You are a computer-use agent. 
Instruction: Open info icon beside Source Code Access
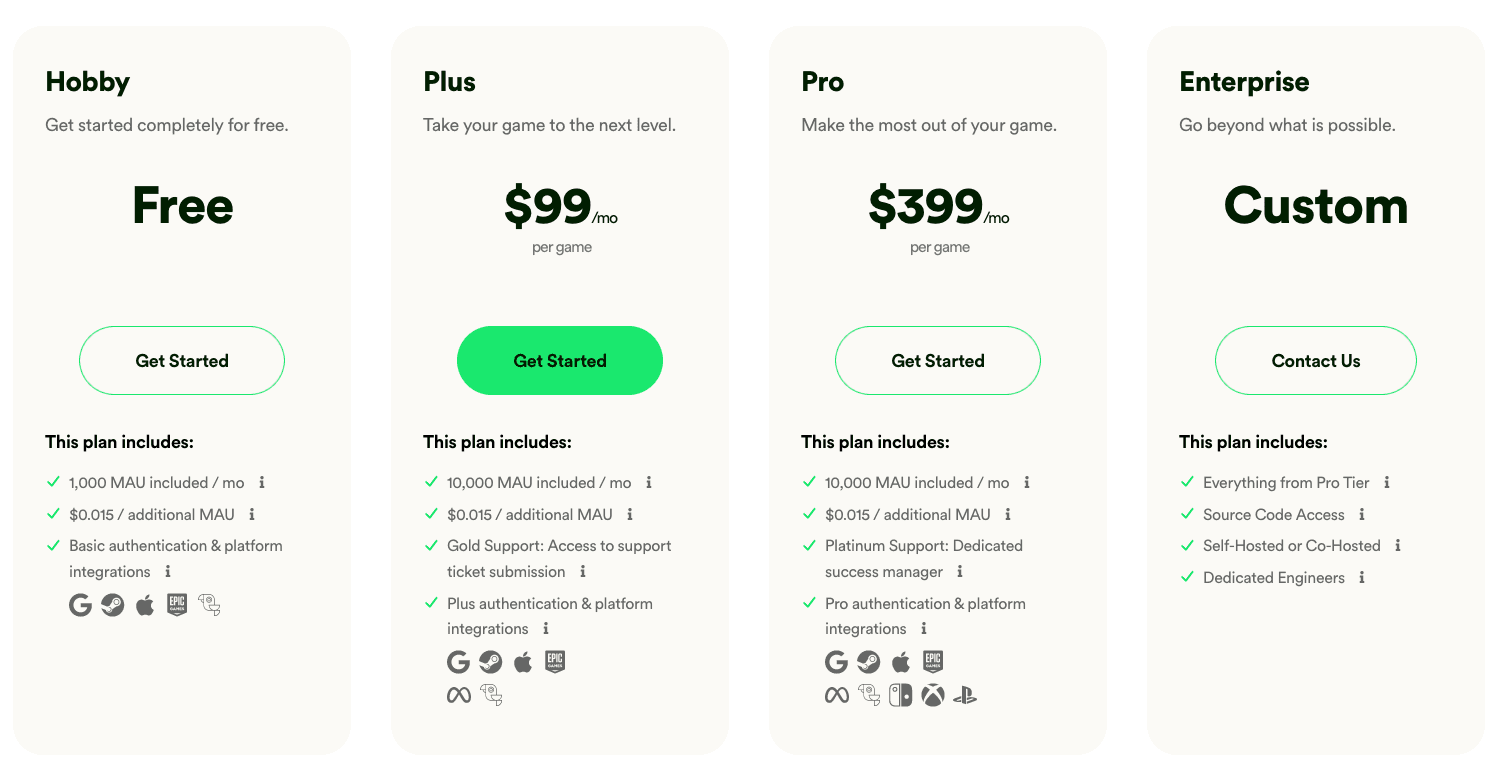[1362, 514]
